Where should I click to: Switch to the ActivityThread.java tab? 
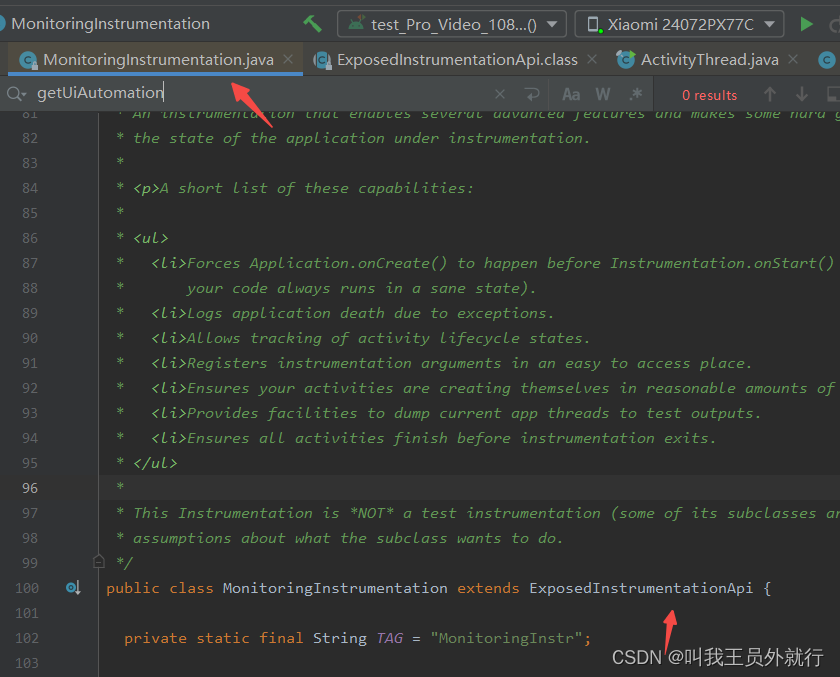pos(710,59)
